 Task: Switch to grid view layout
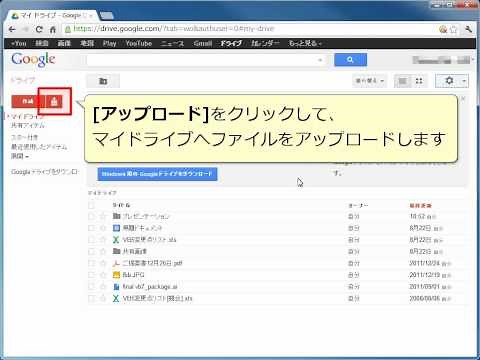pos(419,81)
